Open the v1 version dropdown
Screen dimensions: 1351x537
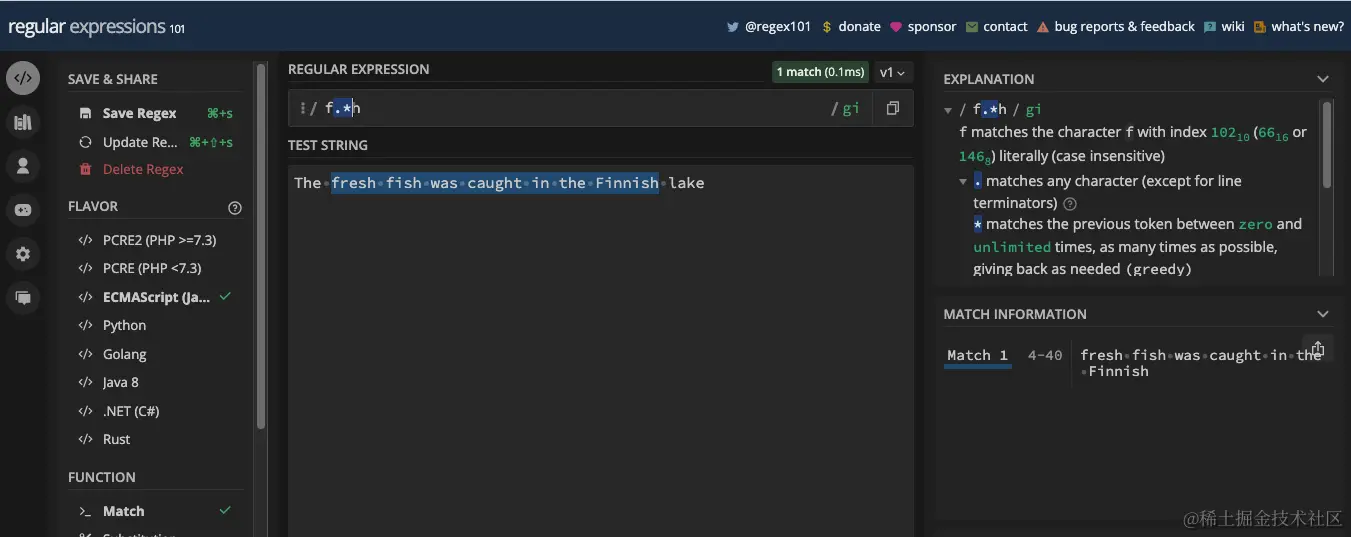click(892, 72)
